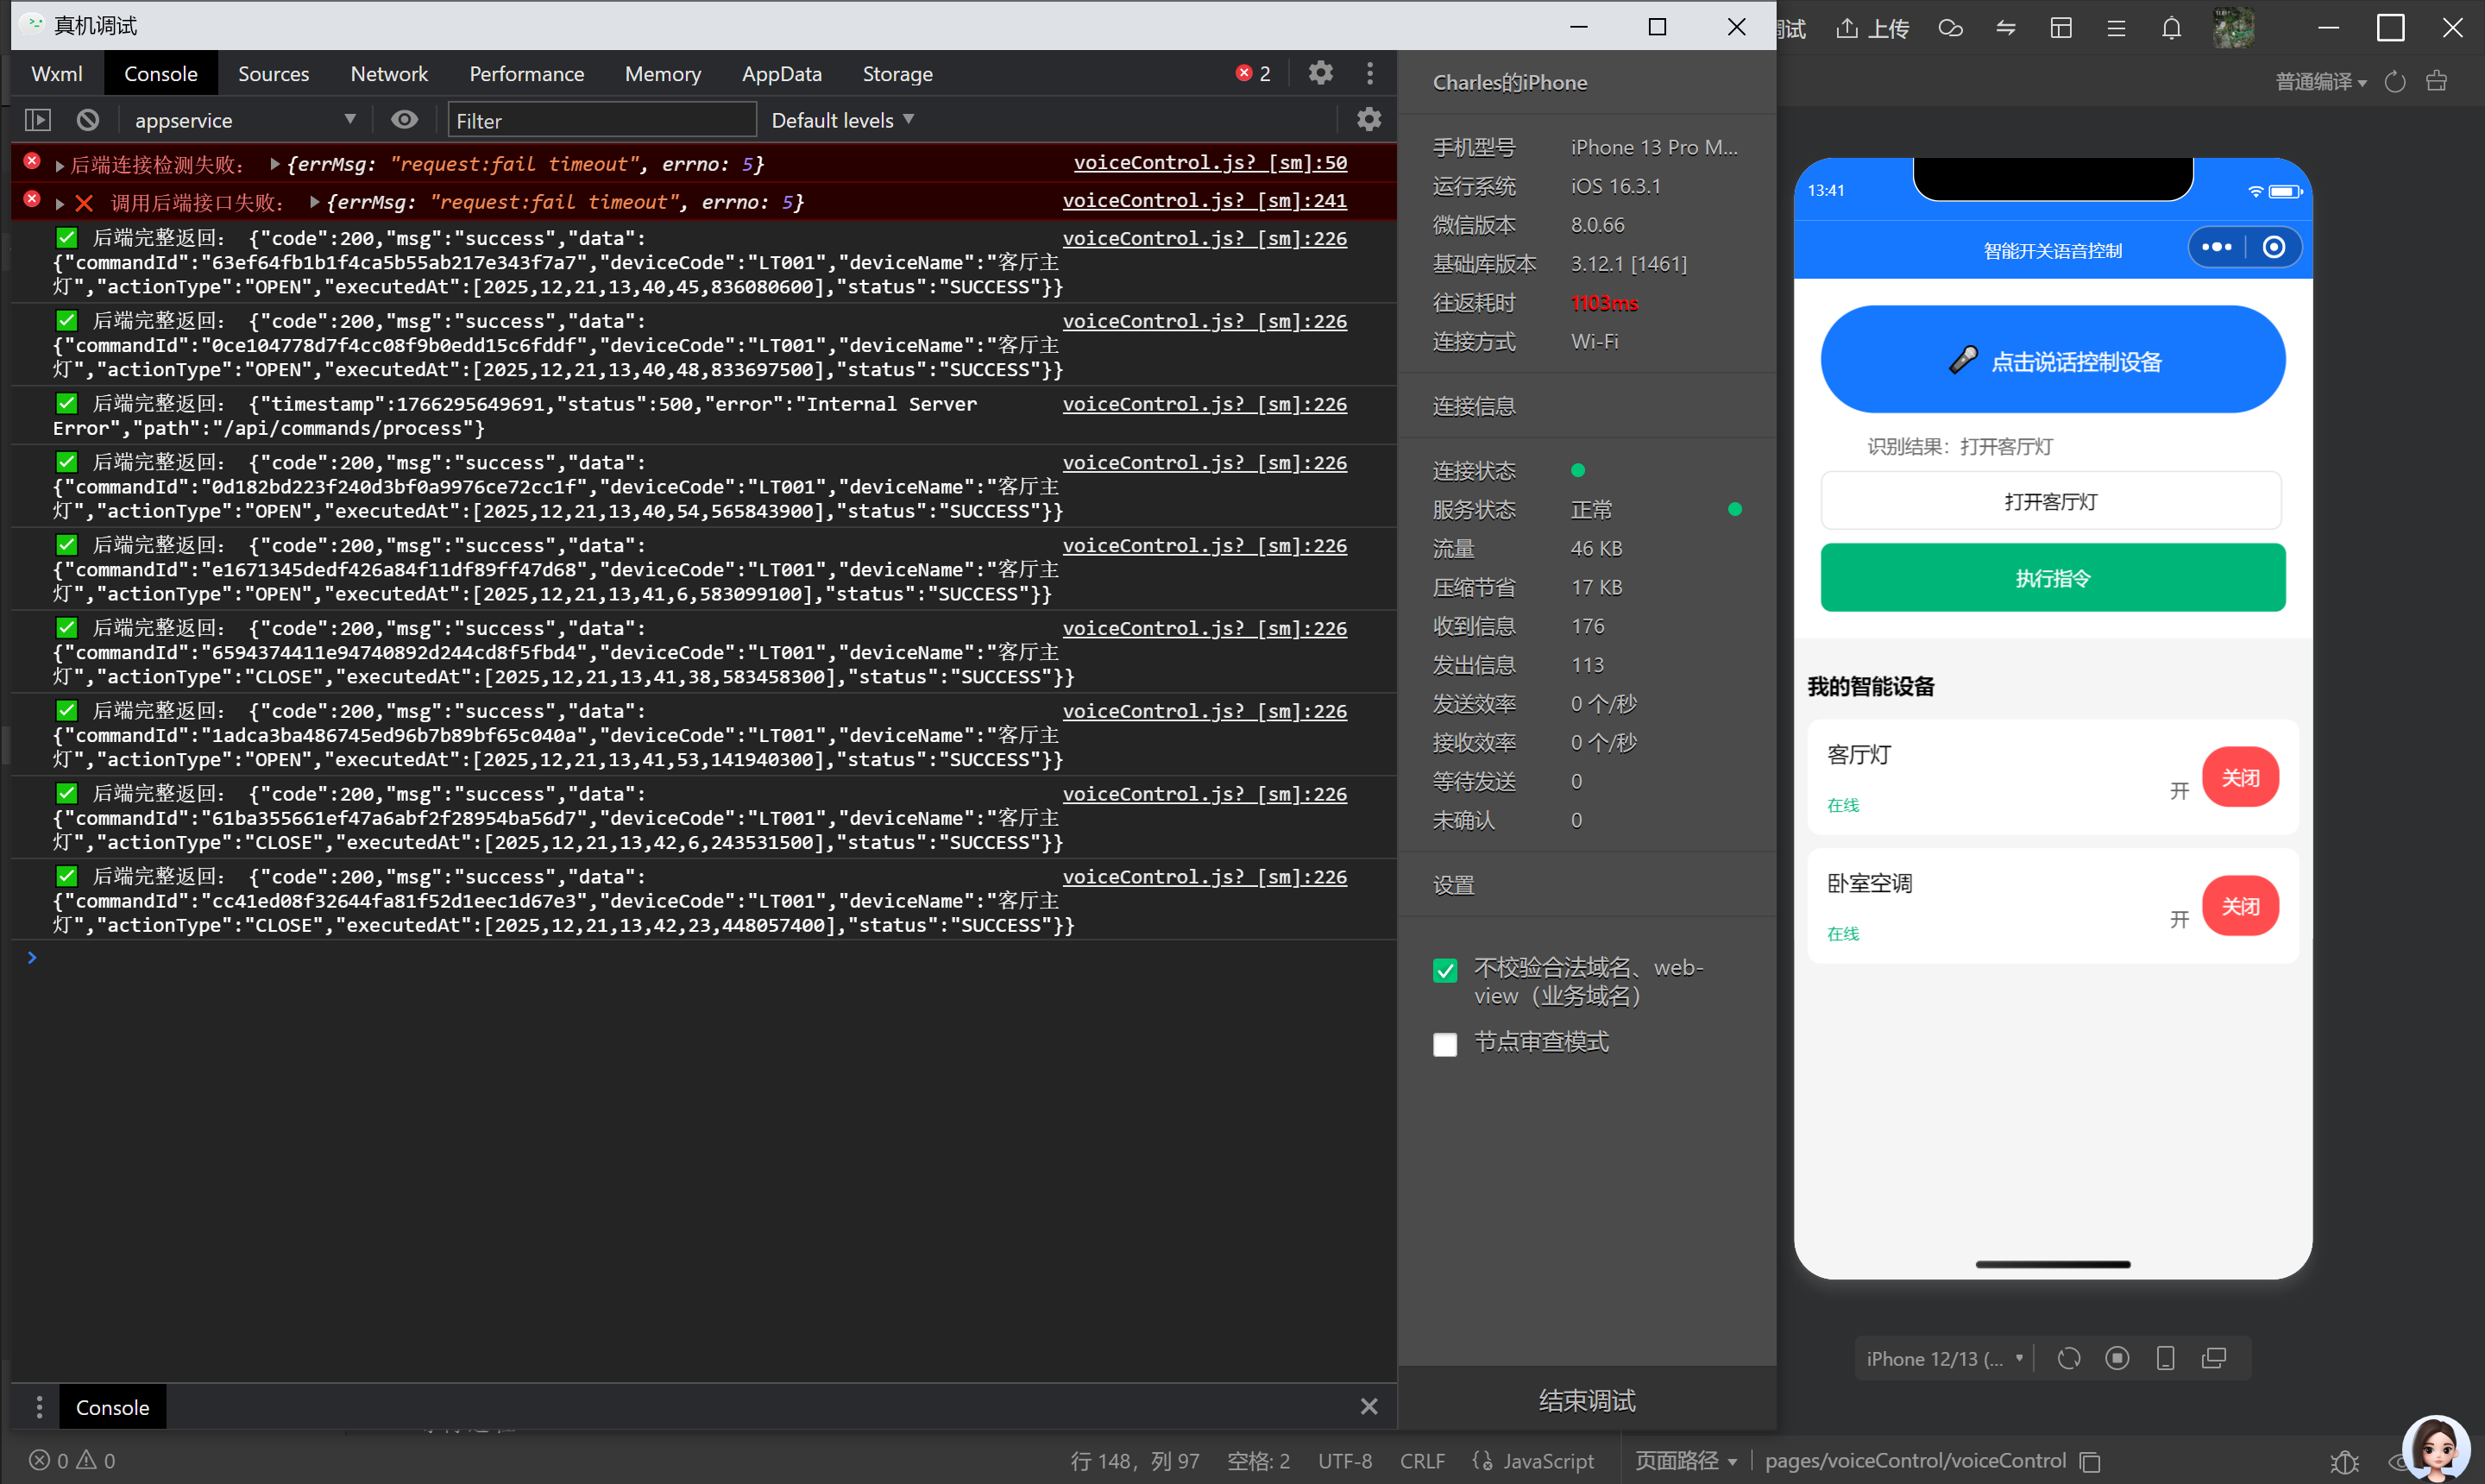Click the rotate simulator icon
This screenshot has width=2485, height=1484.
(2068, 1358)
